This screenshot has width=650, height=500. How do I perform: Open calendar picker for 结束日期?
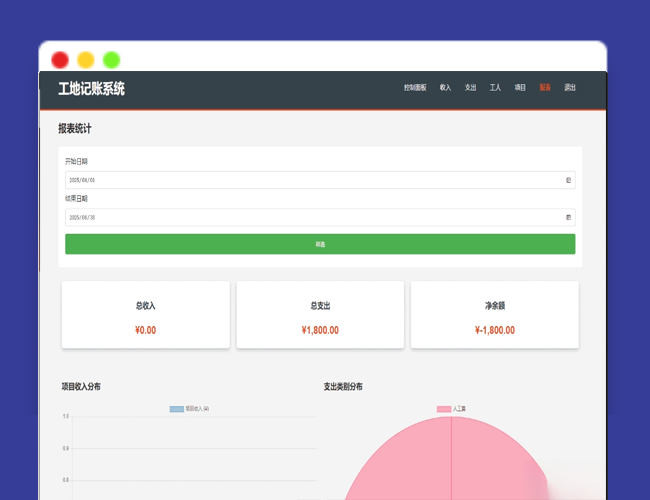coord(568,217)
